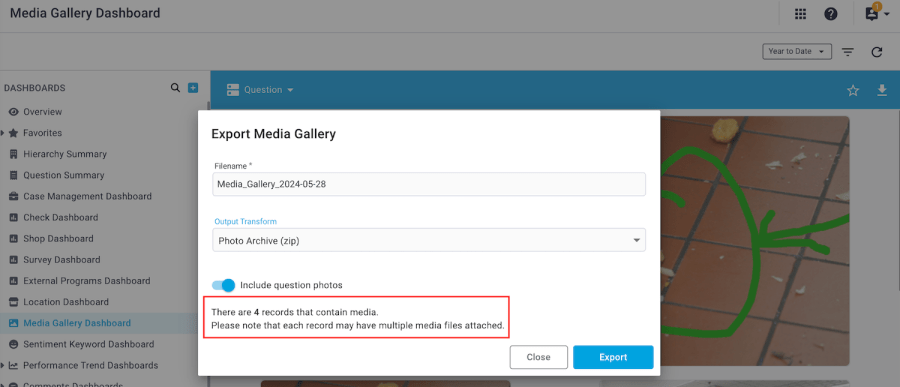Click the Overview eye icon

tap(14, 112)
